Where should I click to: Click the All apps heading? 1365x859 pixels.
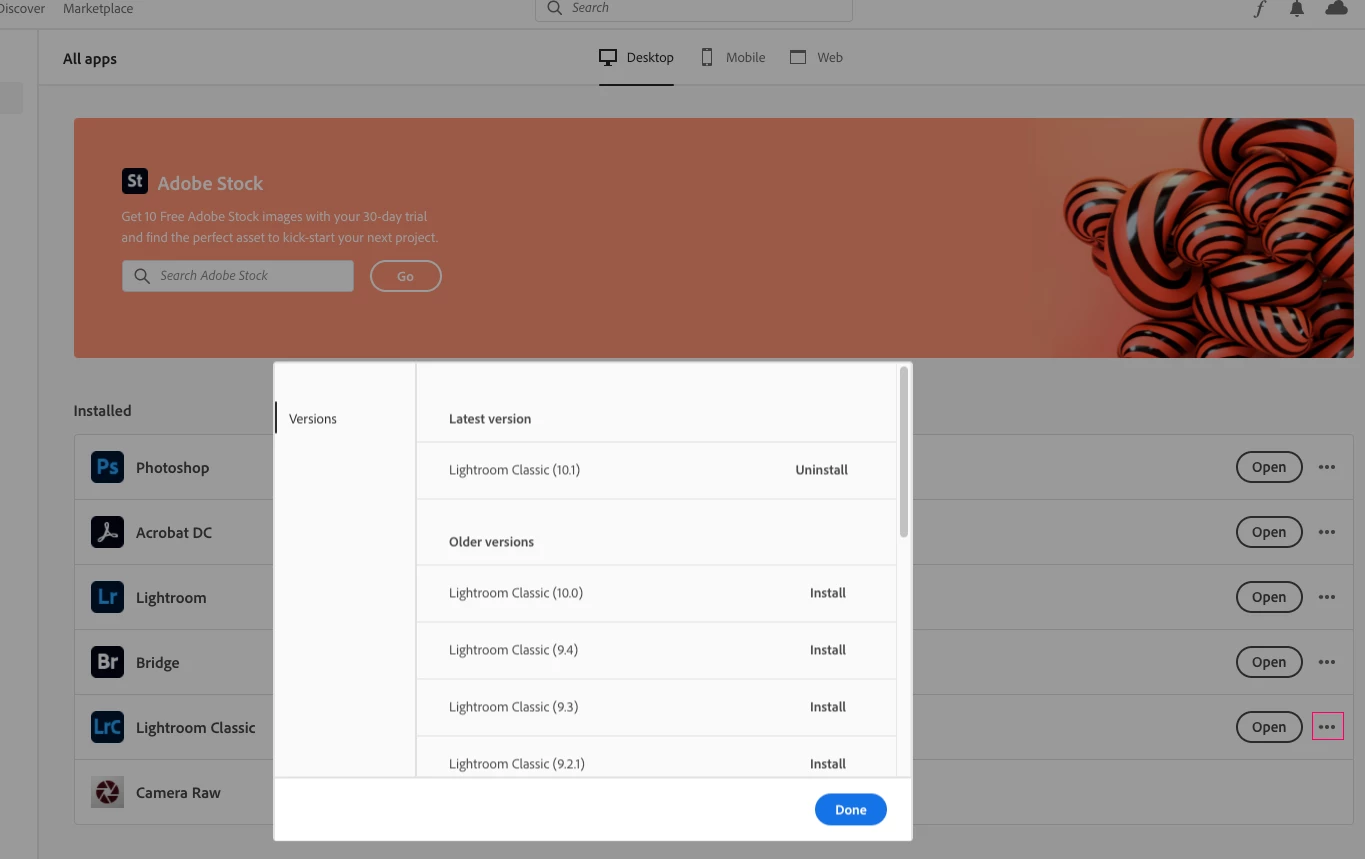90,59
